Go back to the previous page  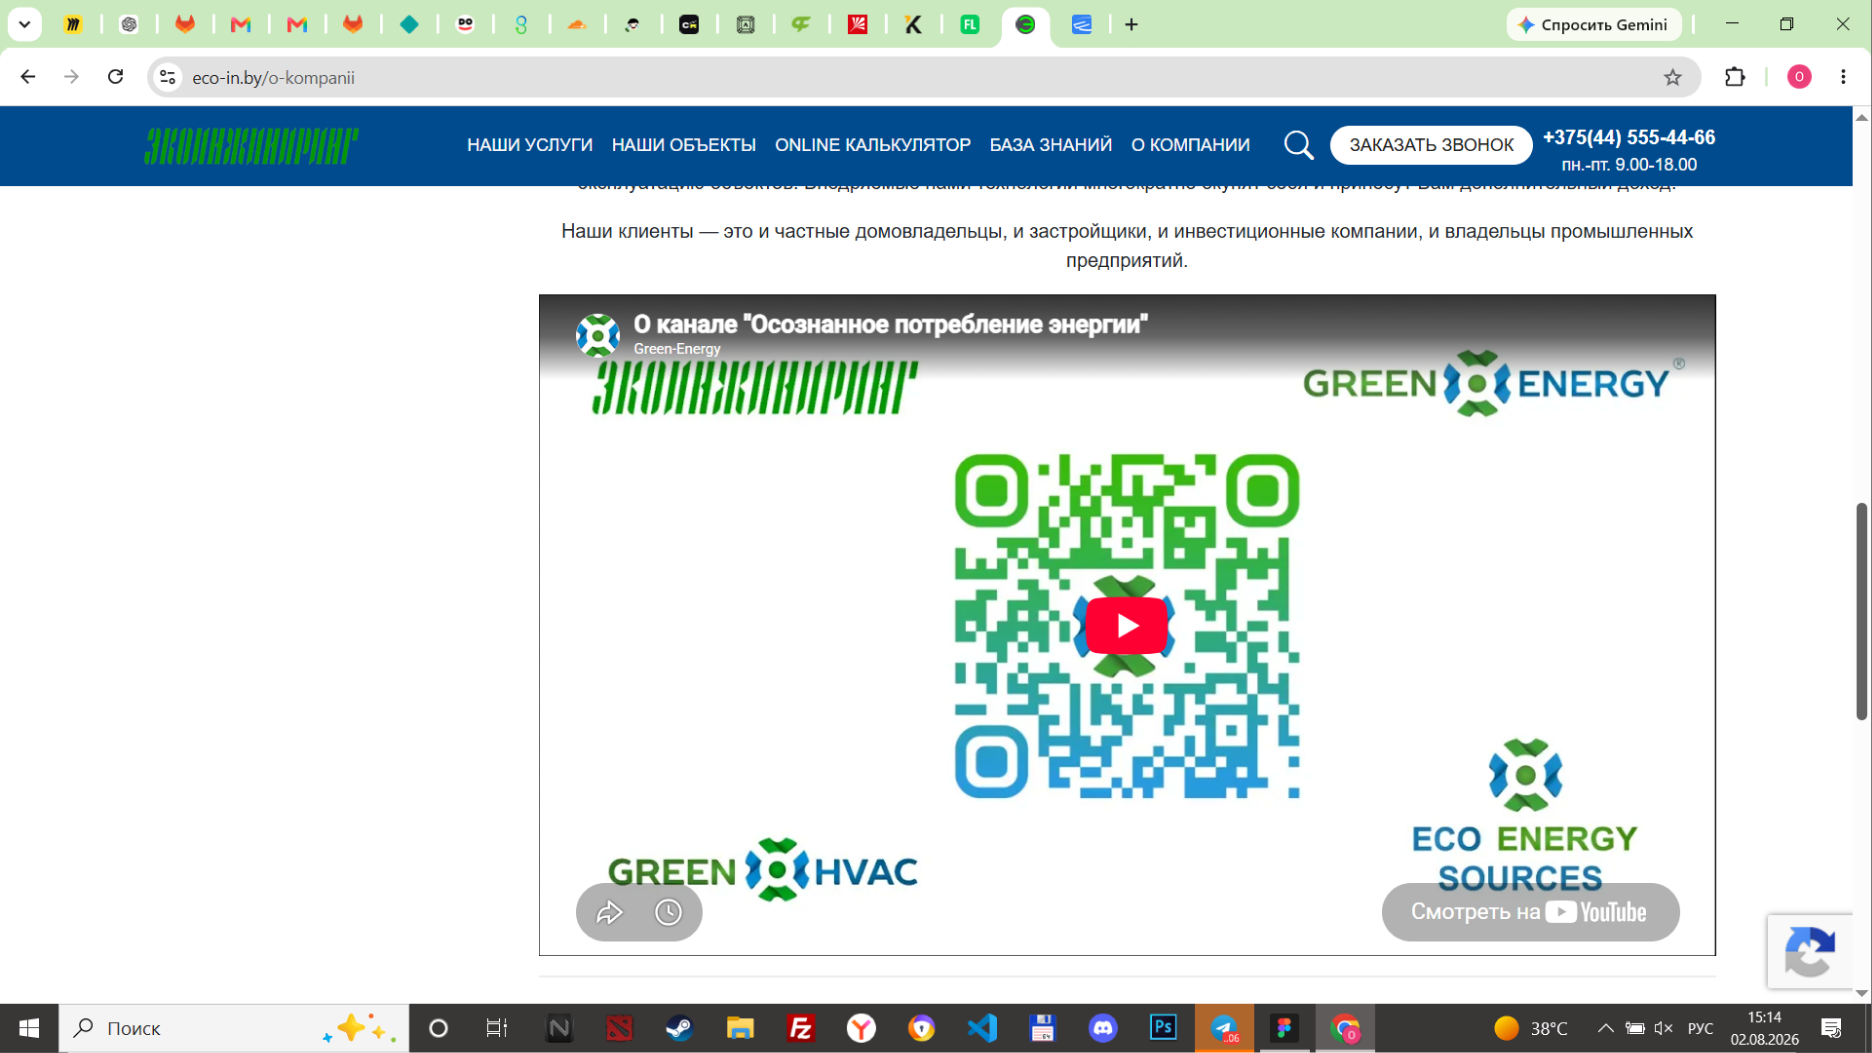pyautogui.click(x=28, y=77)
